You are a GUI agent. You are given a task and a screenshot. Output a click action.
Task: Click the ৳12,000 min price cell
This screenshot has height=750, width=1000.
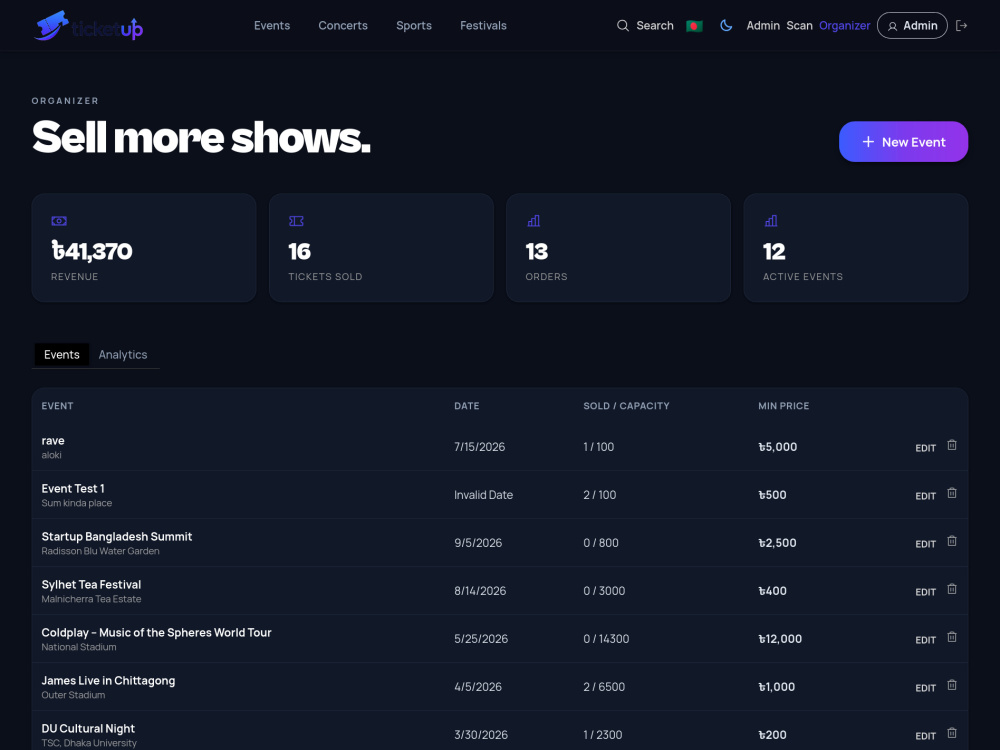(x=780, y=639)
